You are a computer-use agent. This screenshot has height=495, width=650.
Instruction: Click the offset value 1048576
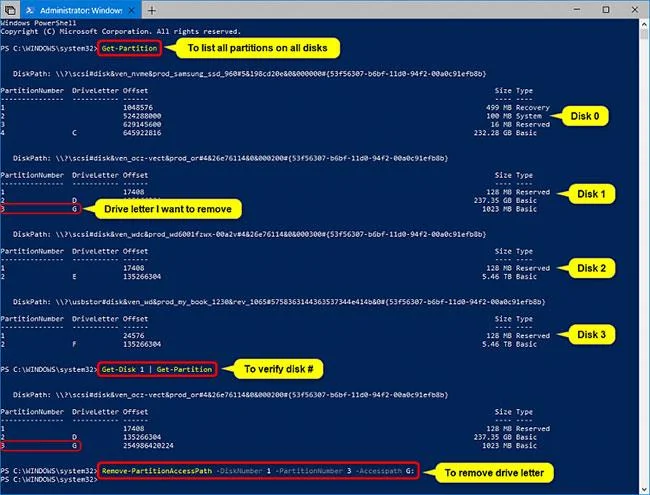click(138, 107)
